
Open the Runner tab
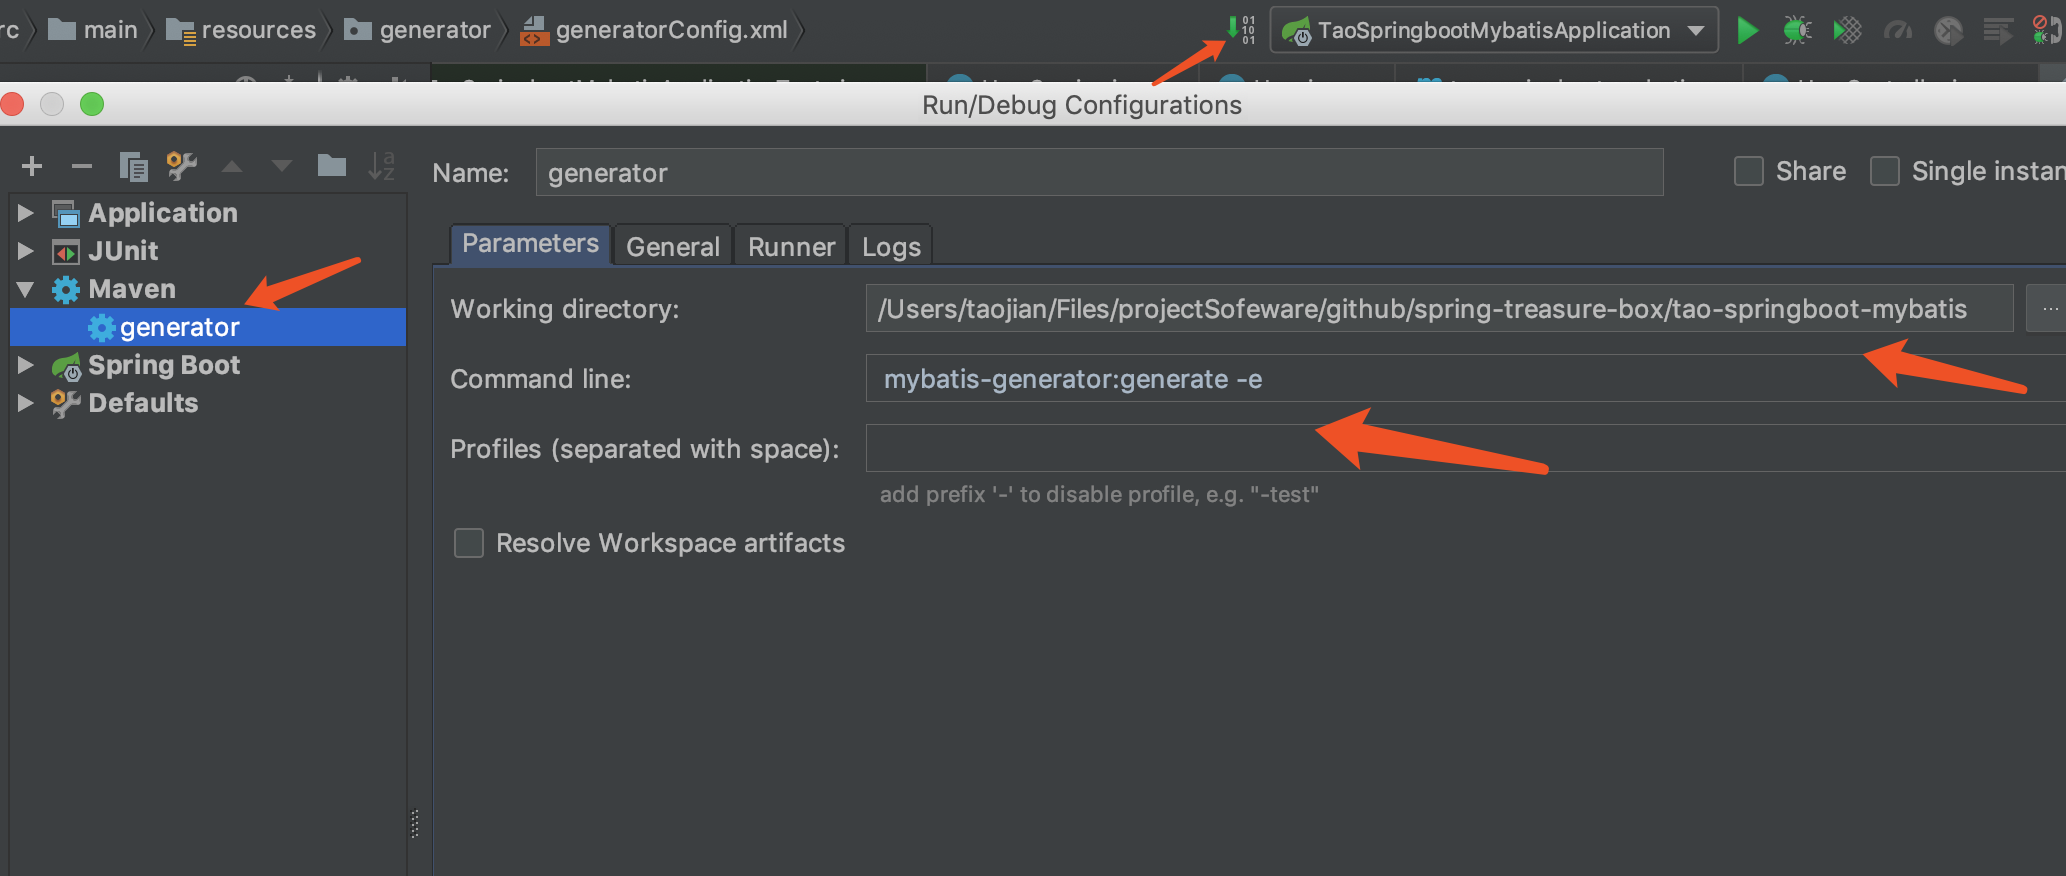click(791, 246)
